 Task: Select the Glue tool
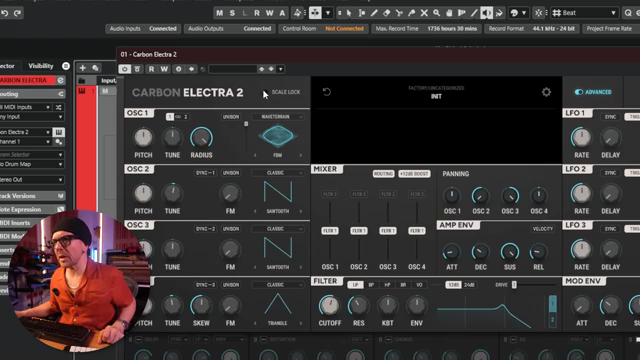pyautogui.click(x=411, y=13)
